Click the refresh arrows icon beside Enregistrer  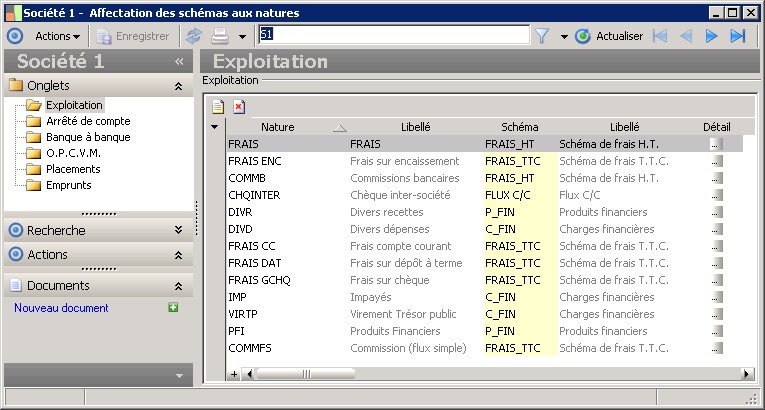pos(194,36)
